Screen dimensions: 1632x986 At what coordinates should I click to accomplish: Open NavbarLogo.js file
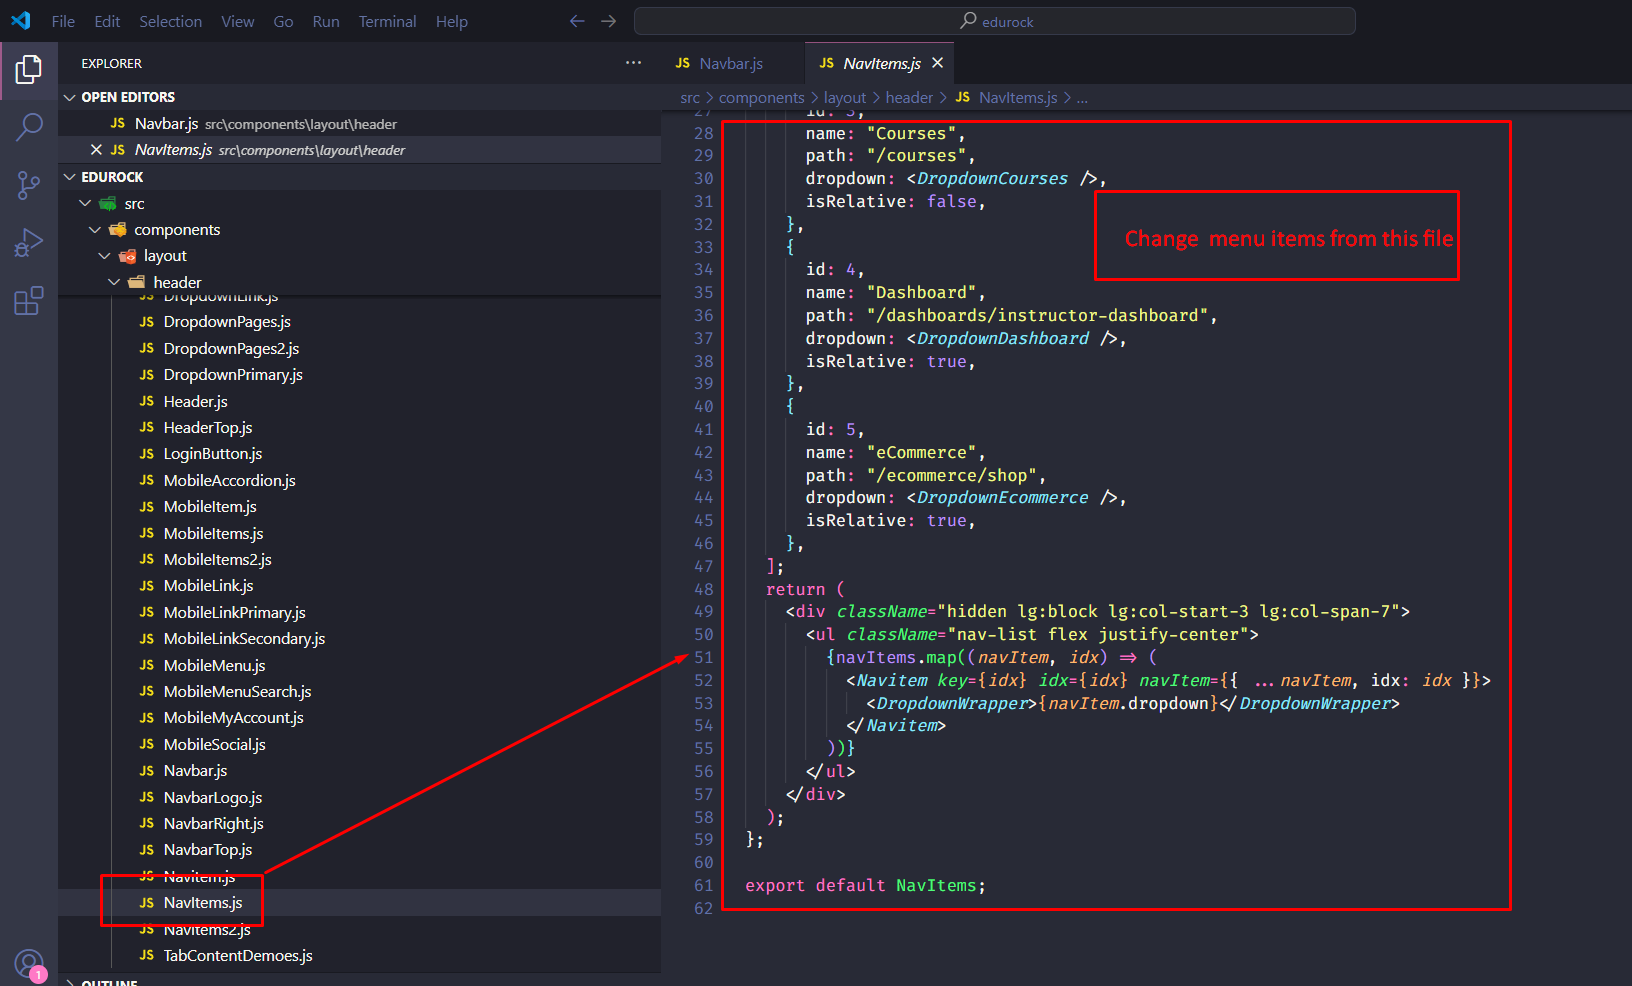coord(359,797)
